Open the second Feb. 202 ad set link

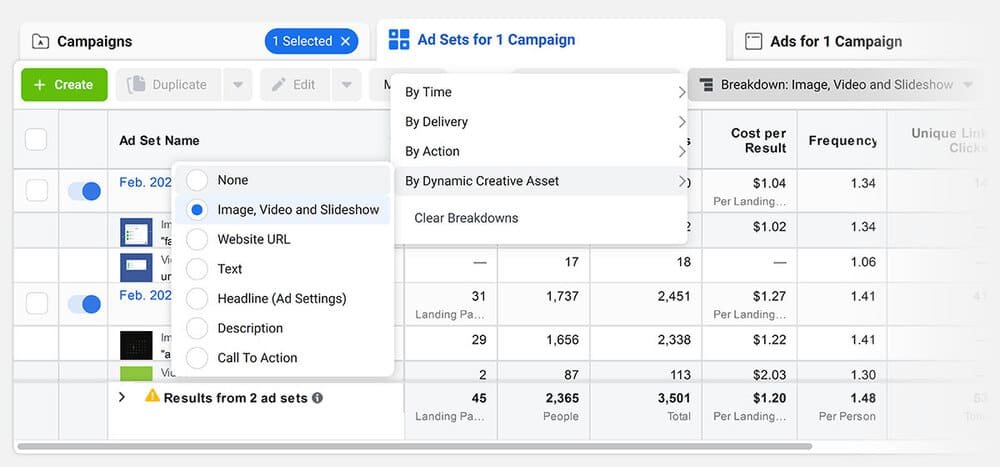pos(145,295)
